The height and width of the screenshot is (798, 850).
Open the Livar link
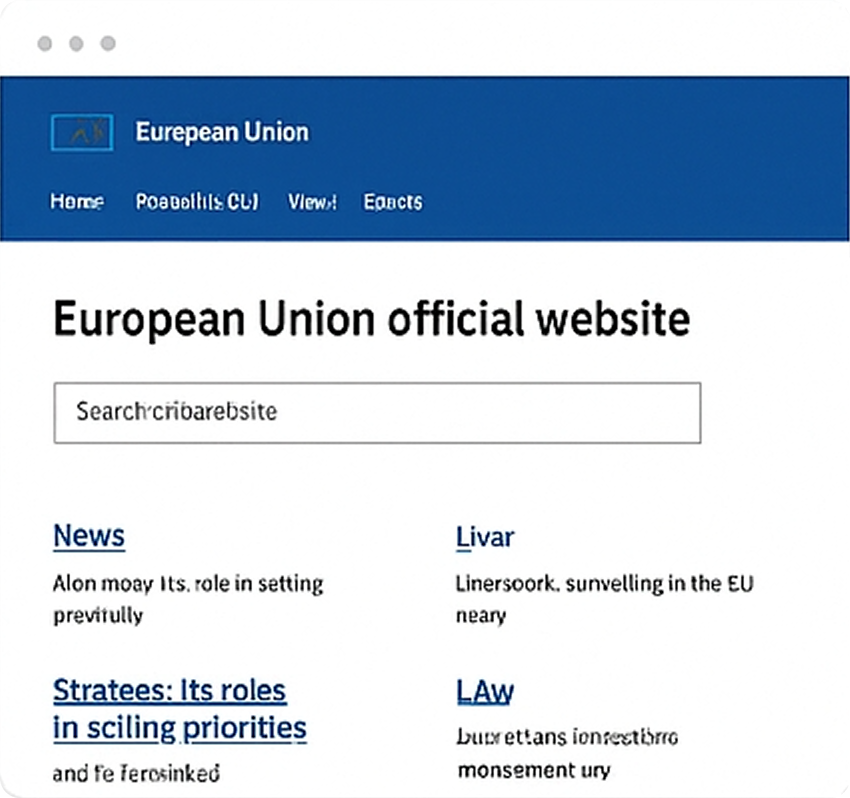pos(484,537)
